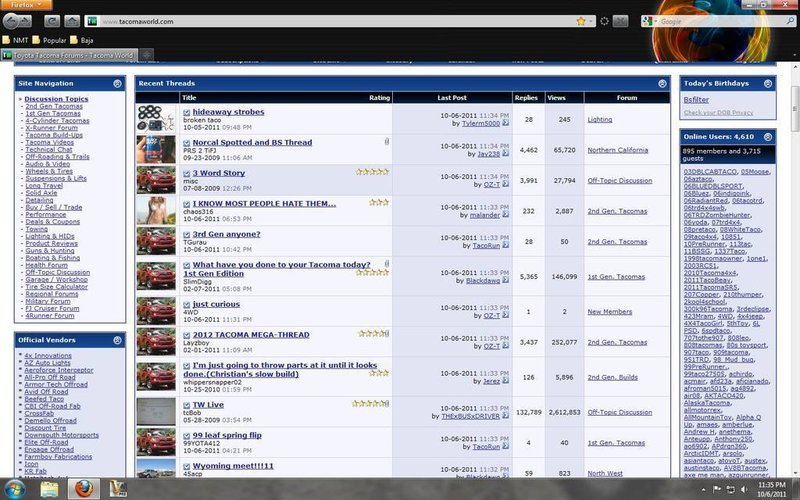
Task: Open the Norcal Spotted and BS Thread
Action: (252, 142)
